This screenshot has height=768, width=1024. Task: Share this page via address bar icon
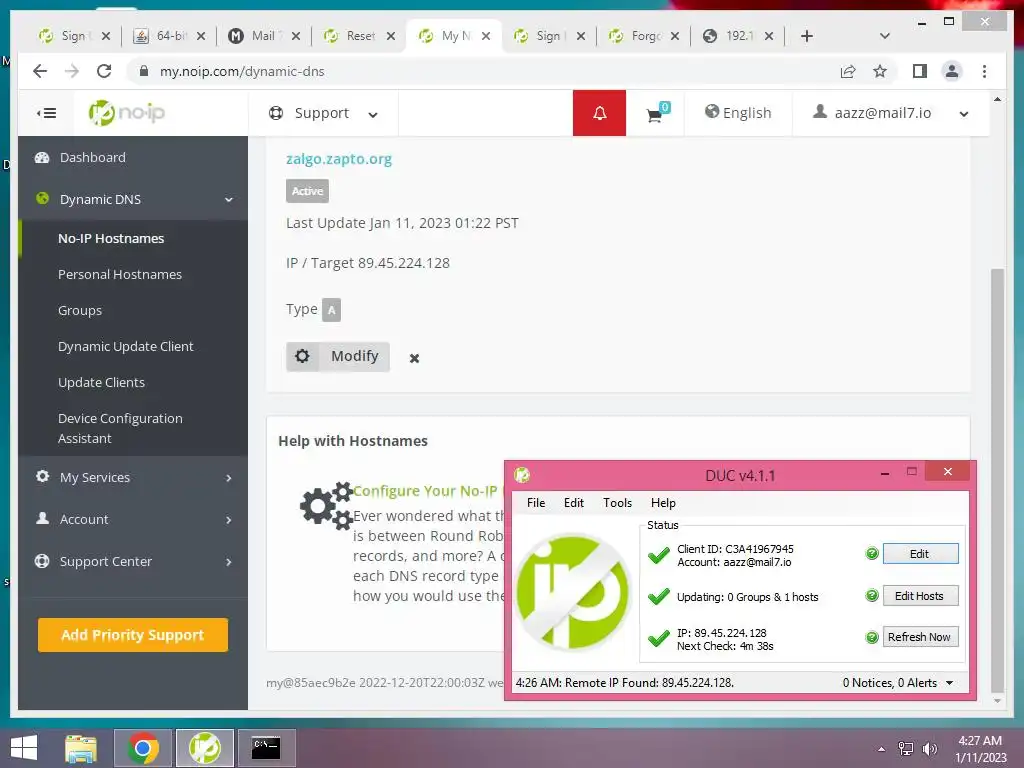click(x=848, y=71)
